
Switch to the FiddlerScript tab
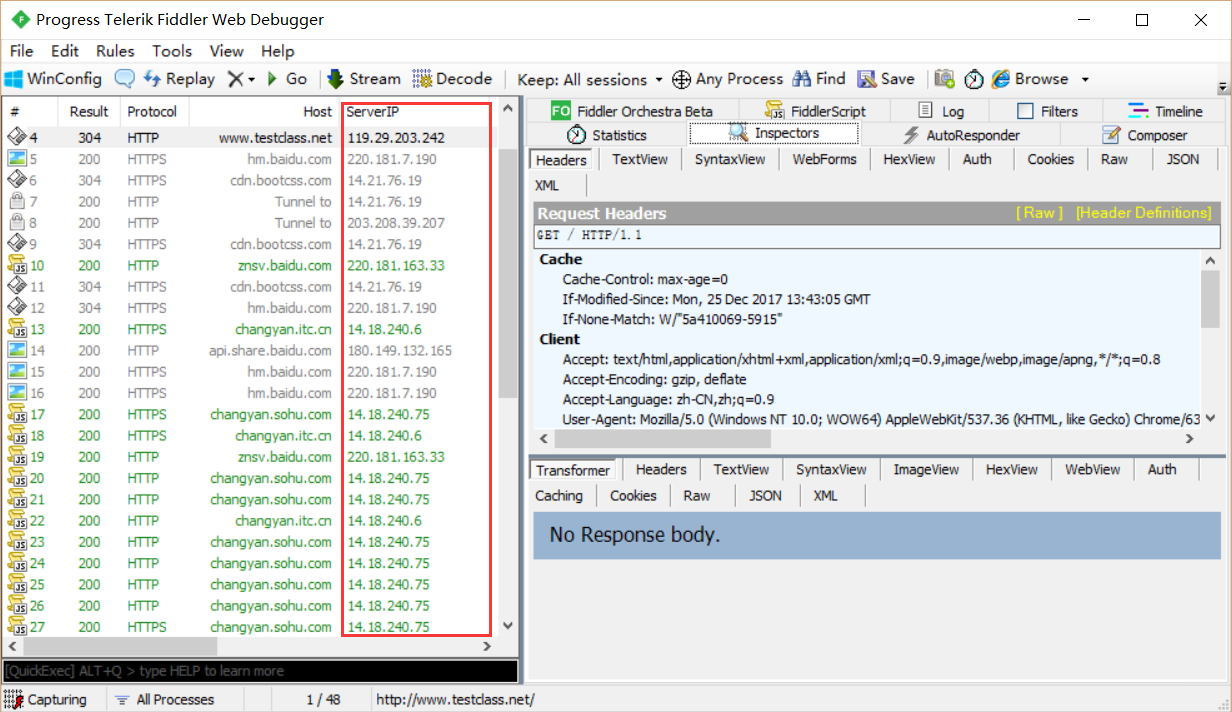[x=815, y=111]
